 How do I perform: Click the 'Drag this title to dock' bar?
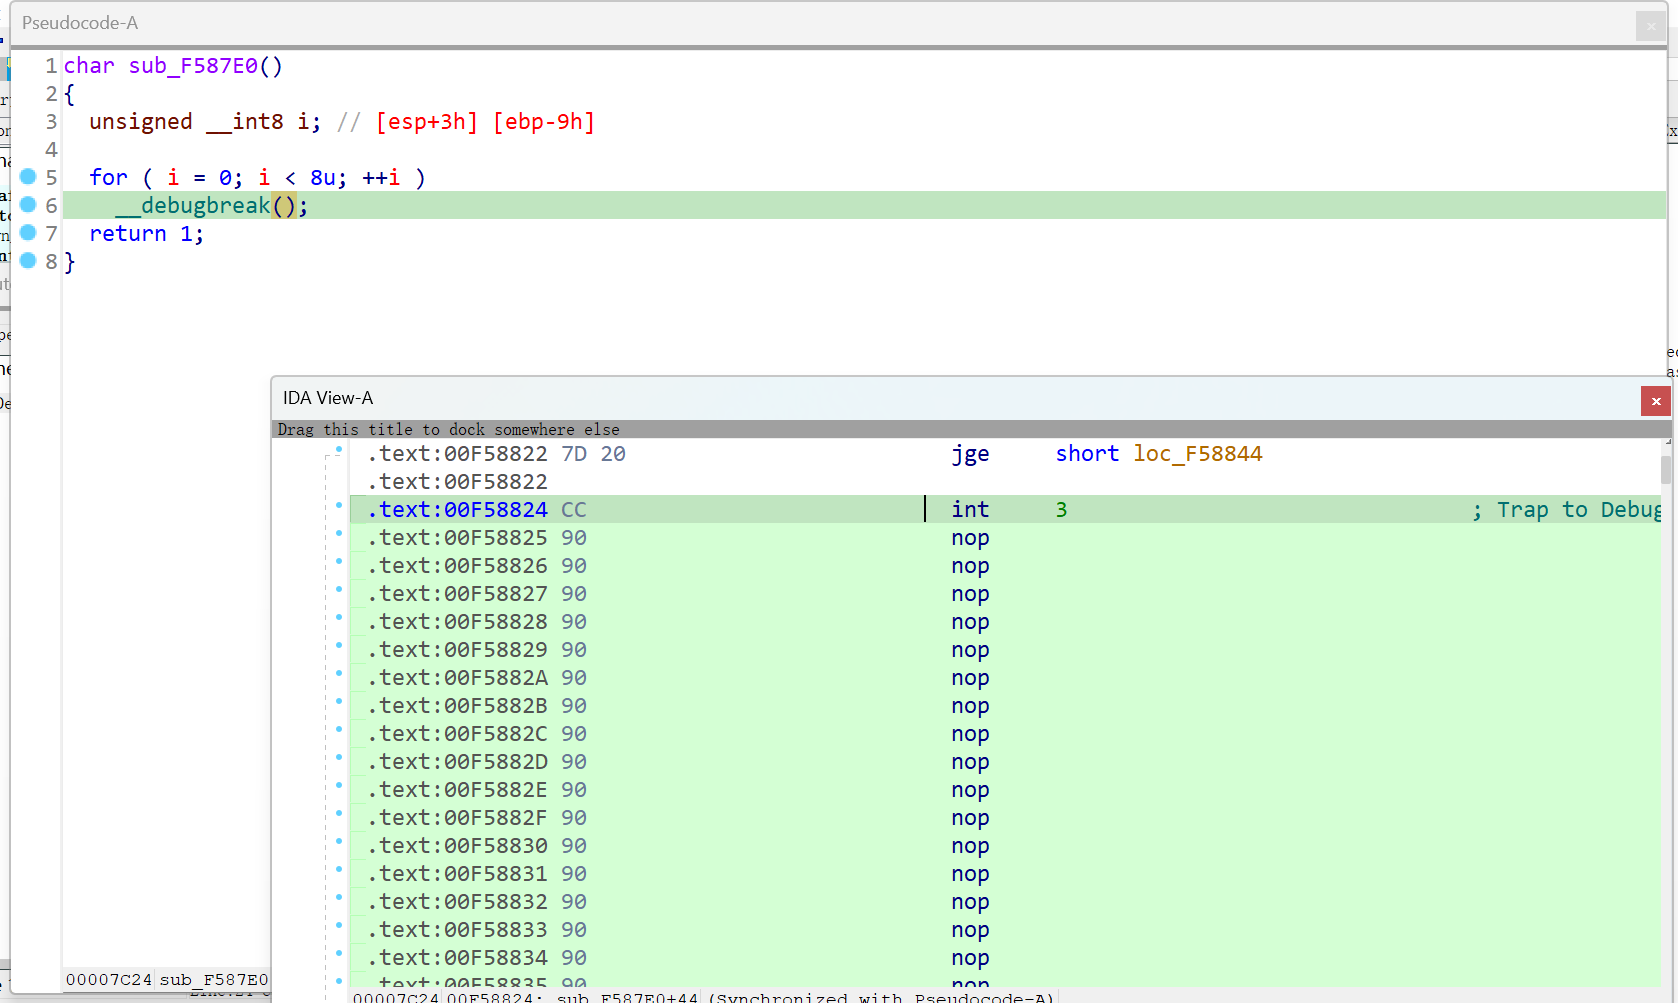[x=970, y=429]
